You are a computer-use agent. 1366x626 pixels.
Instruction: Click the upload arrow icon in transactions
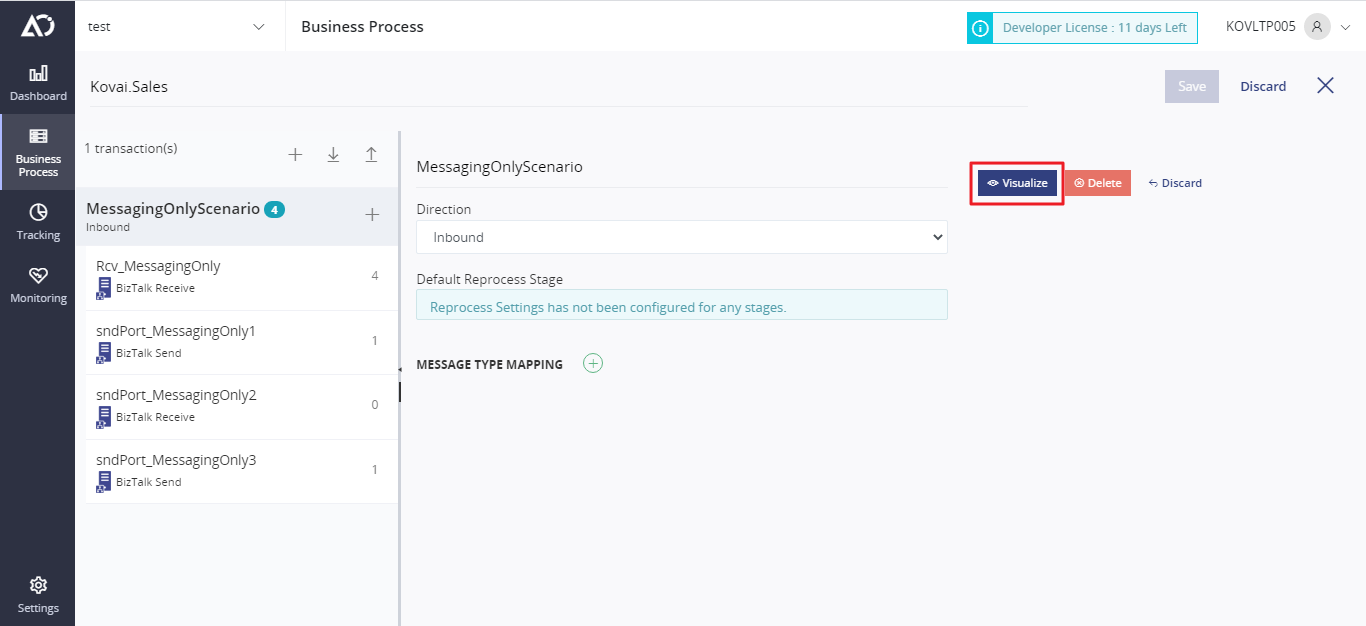pyautogui.click(x=371, y=155)
